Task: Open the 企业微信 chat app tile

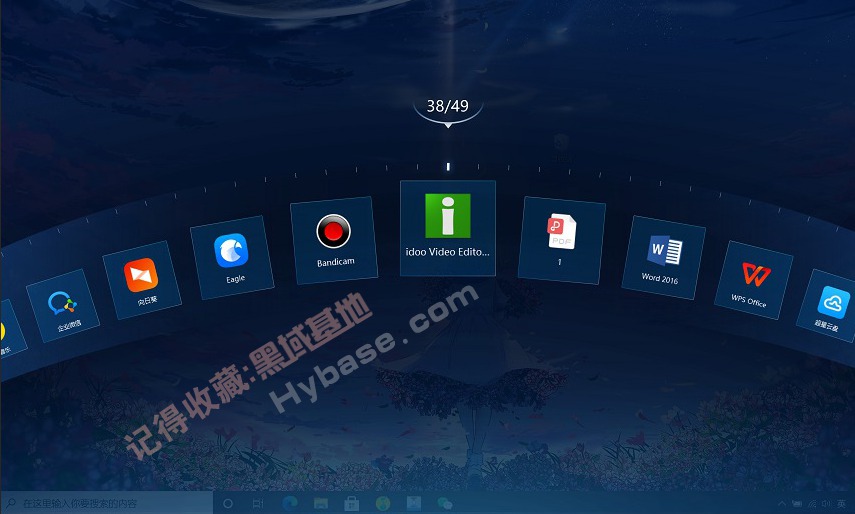Action: pos(63,305)
